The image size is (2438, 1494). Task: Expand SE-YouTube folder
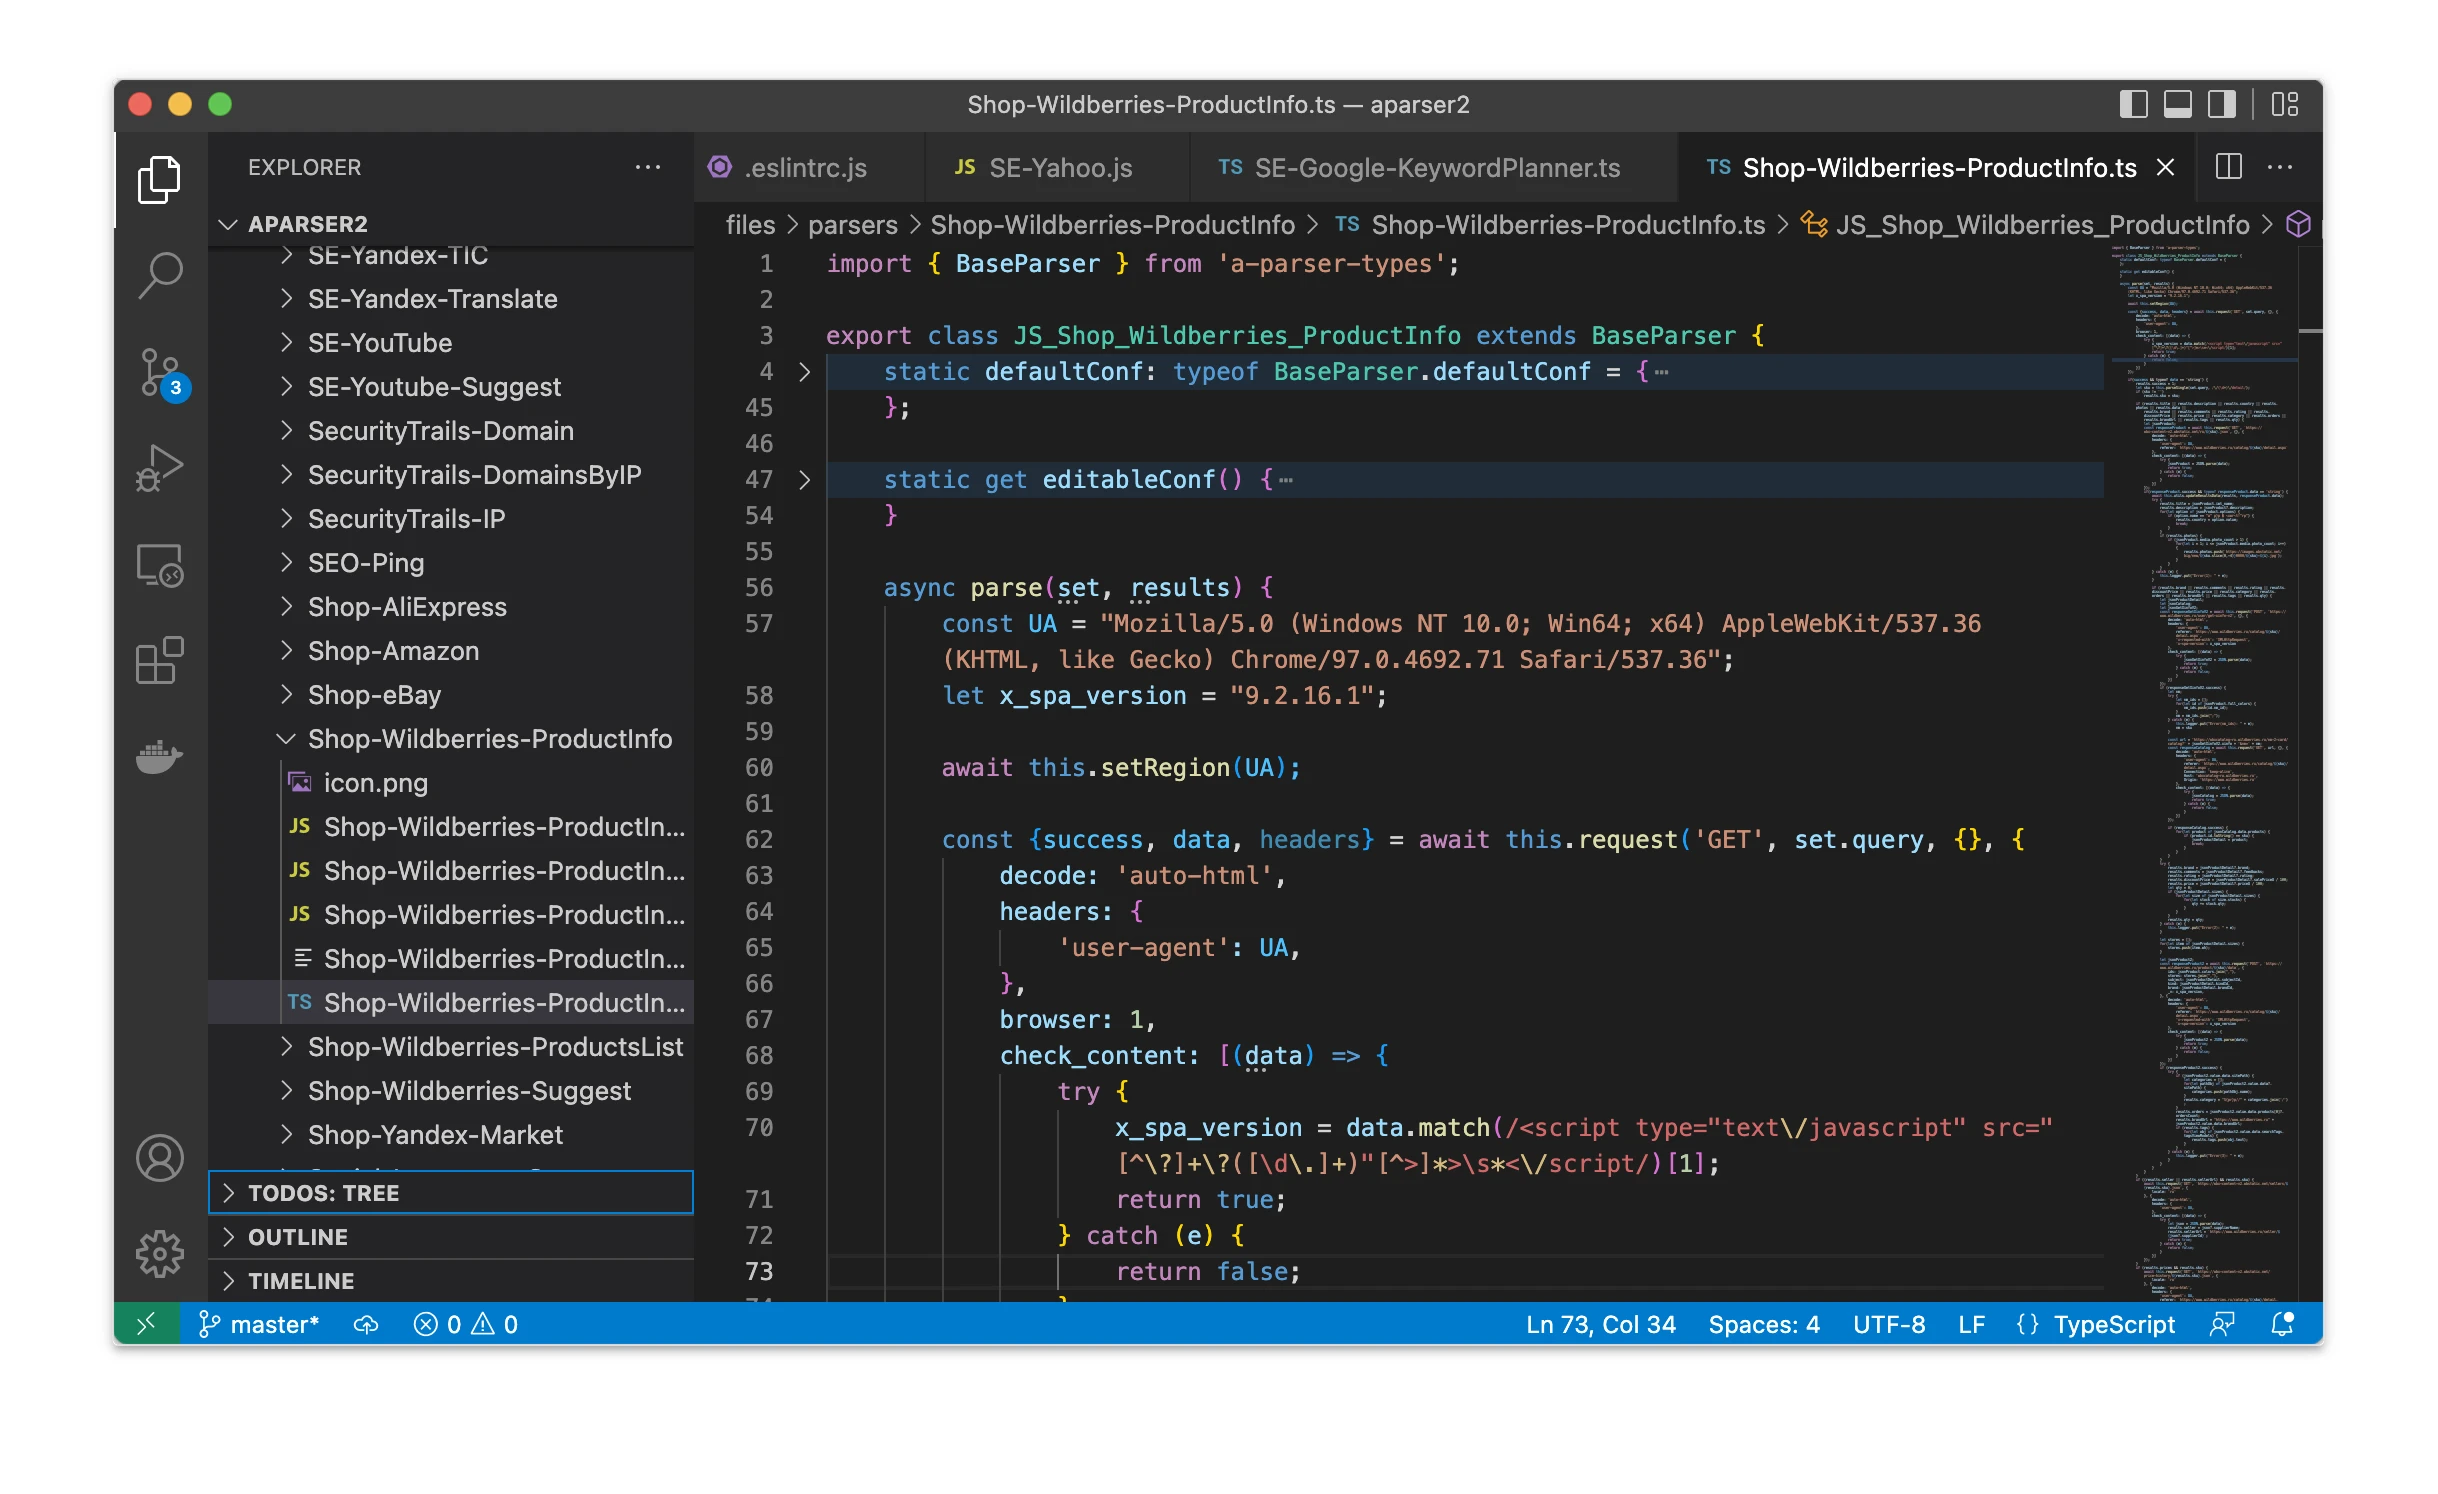(451, 343)
